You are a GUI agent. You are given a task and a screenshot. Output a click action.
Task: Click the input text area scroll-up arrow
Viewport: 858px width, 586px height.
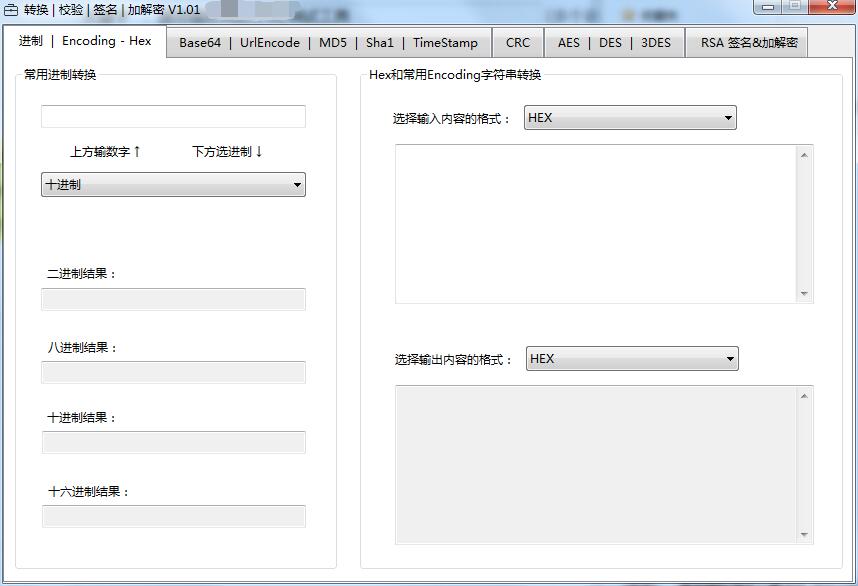click(x=804, y=155)
